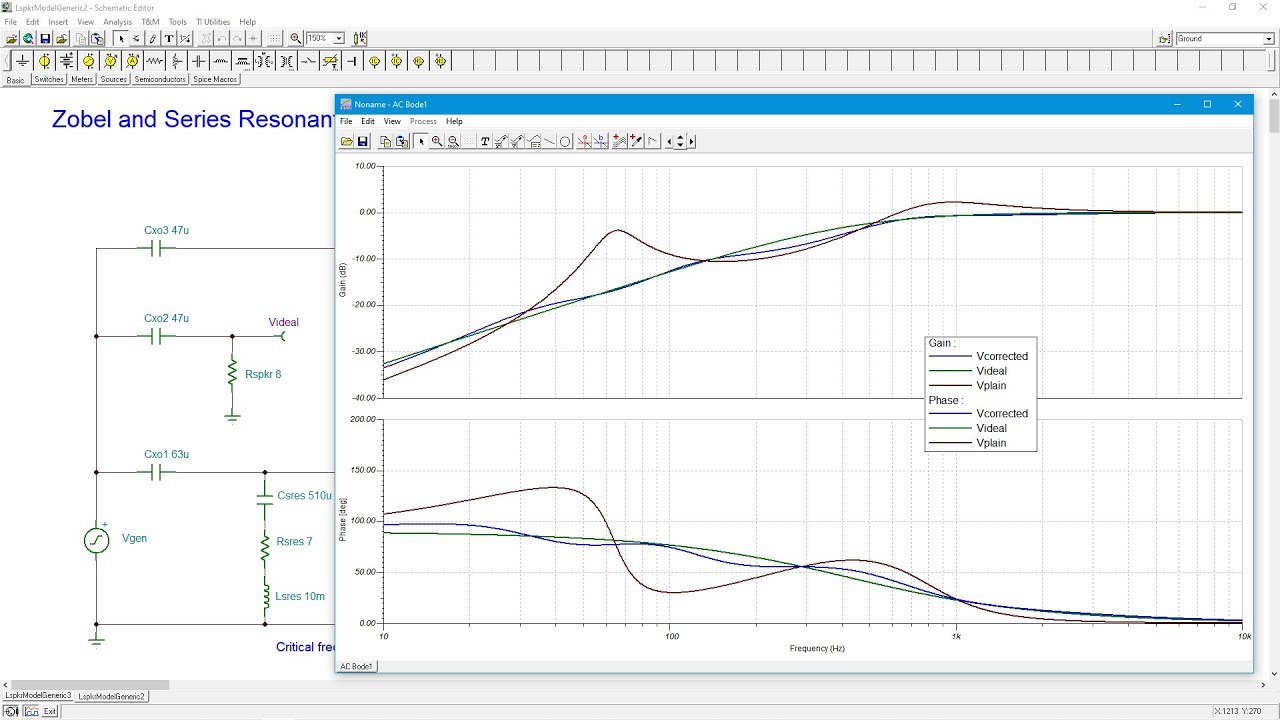Place an inductor from Basic component bar

point(220,61)
